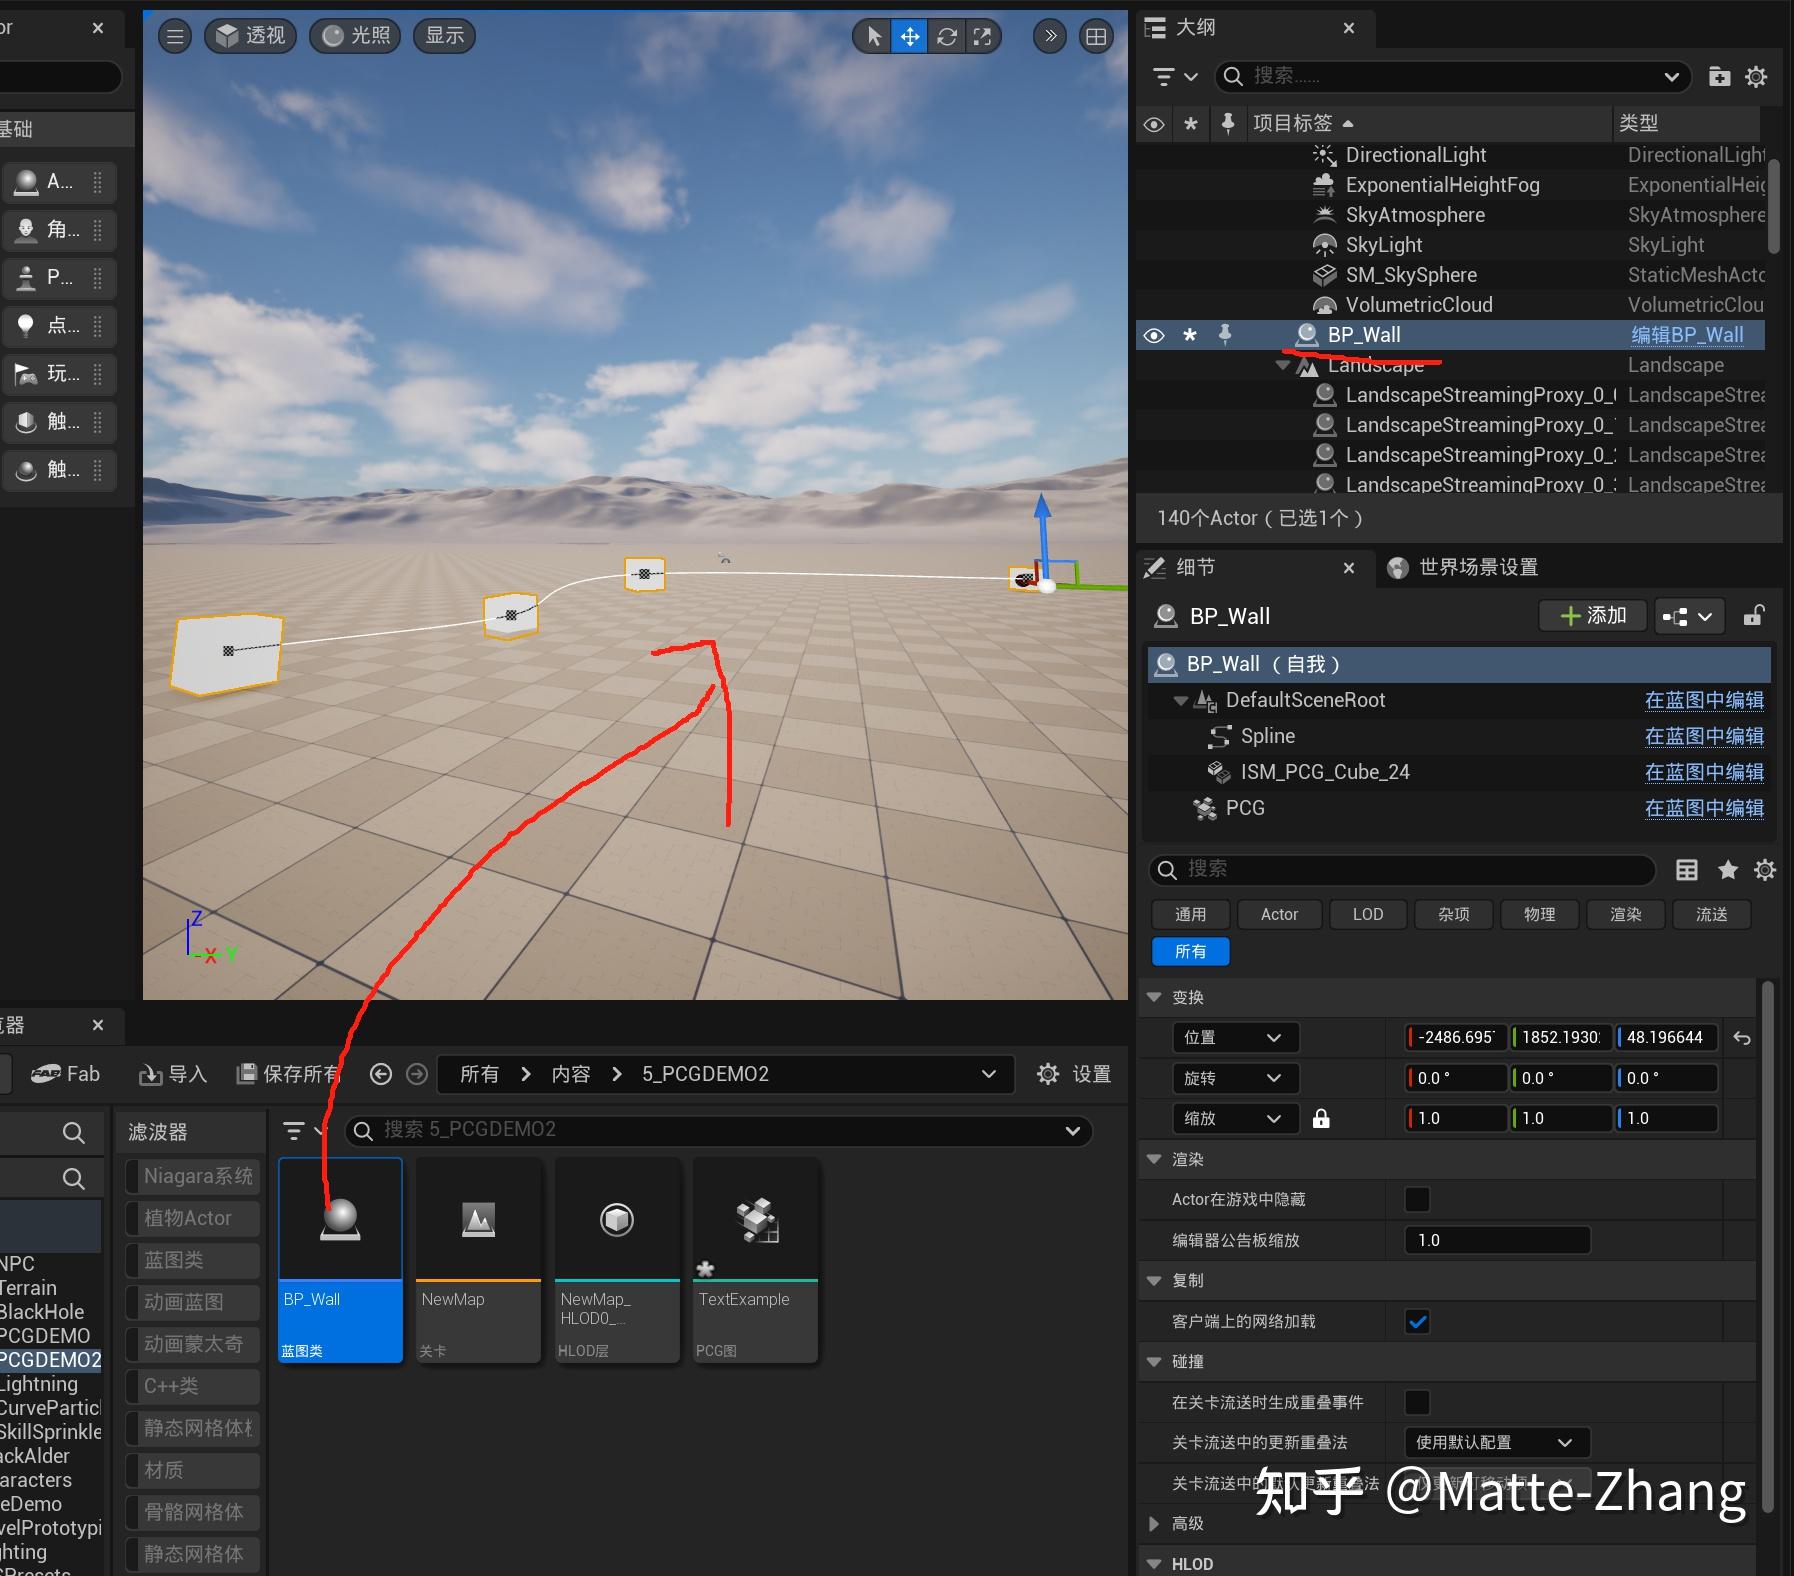Screen dimensions: 1794x1576
Task: Select the Move tool in the viewport toolbar
Action: pyautogui.click(x=908, y=36)
